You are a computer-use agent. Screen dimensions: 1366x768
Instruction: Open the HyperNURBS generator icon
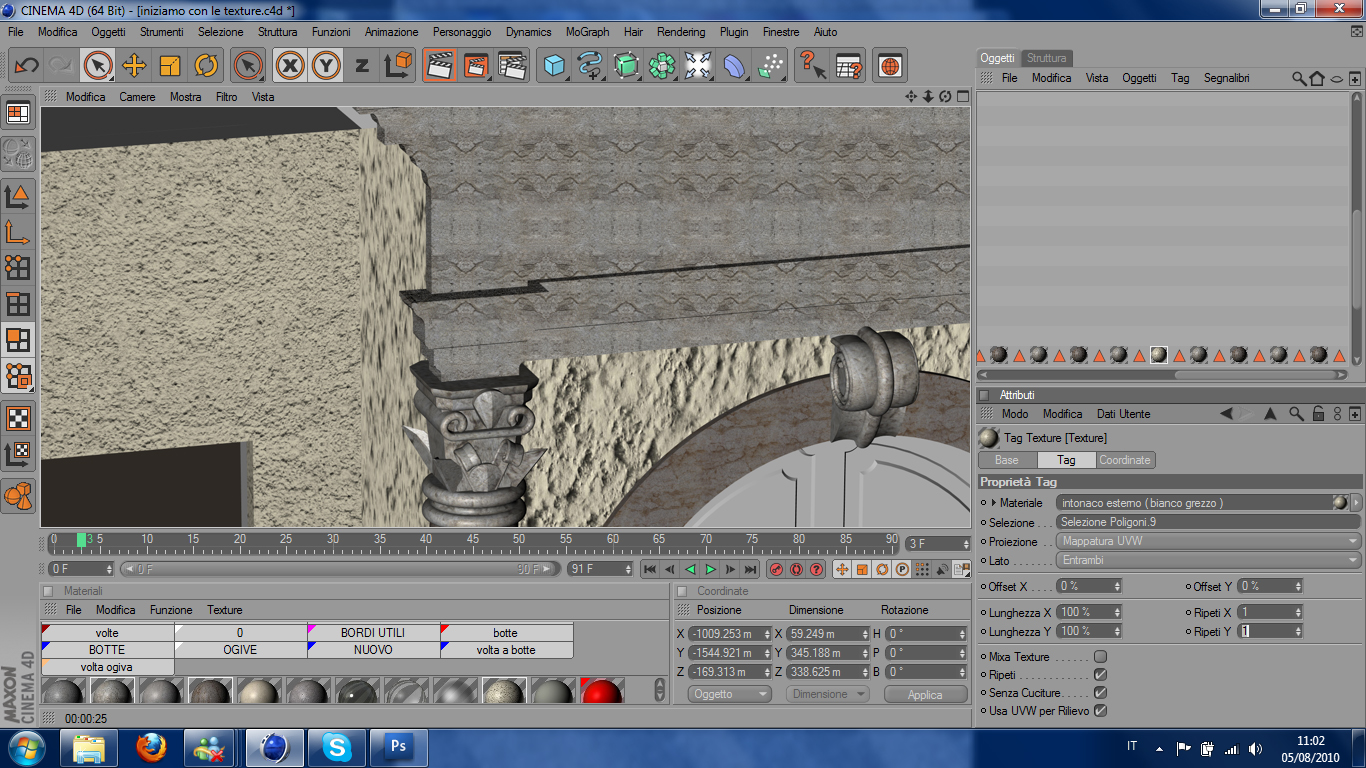click(x=626, y=66)
